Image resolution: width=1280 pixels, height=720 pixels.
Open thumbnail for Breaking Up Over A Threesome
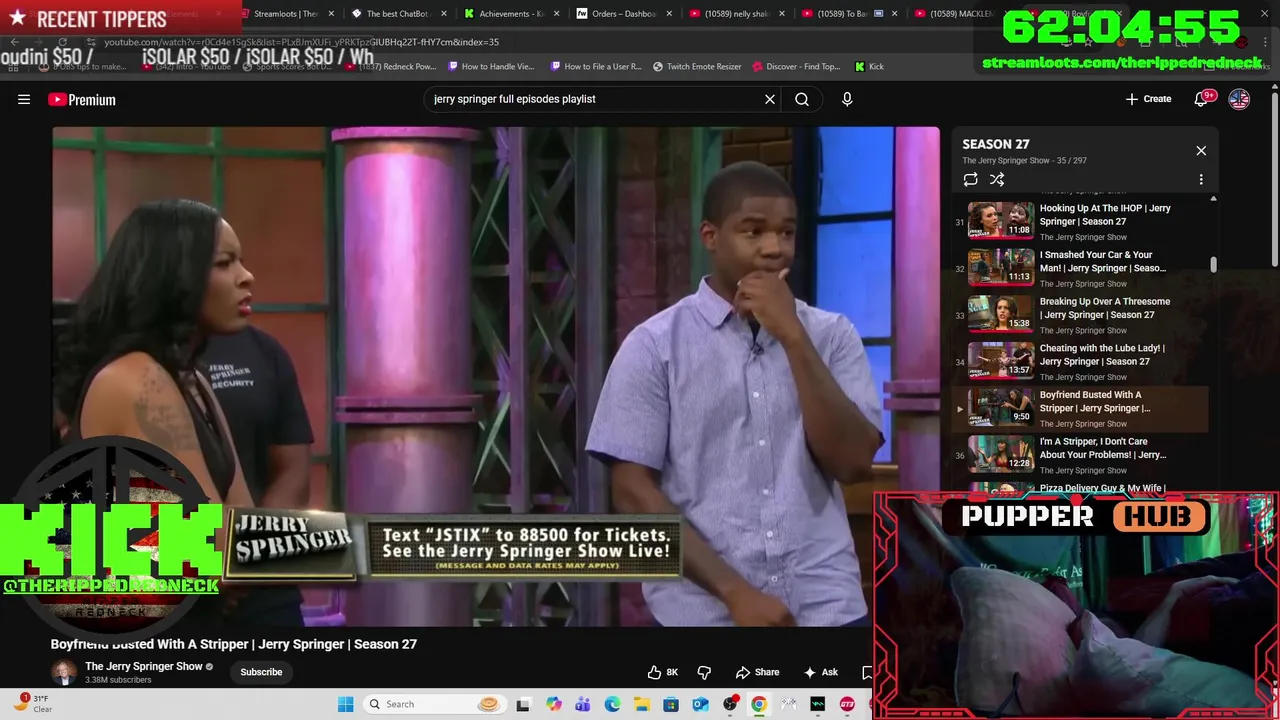[1001, 314]
